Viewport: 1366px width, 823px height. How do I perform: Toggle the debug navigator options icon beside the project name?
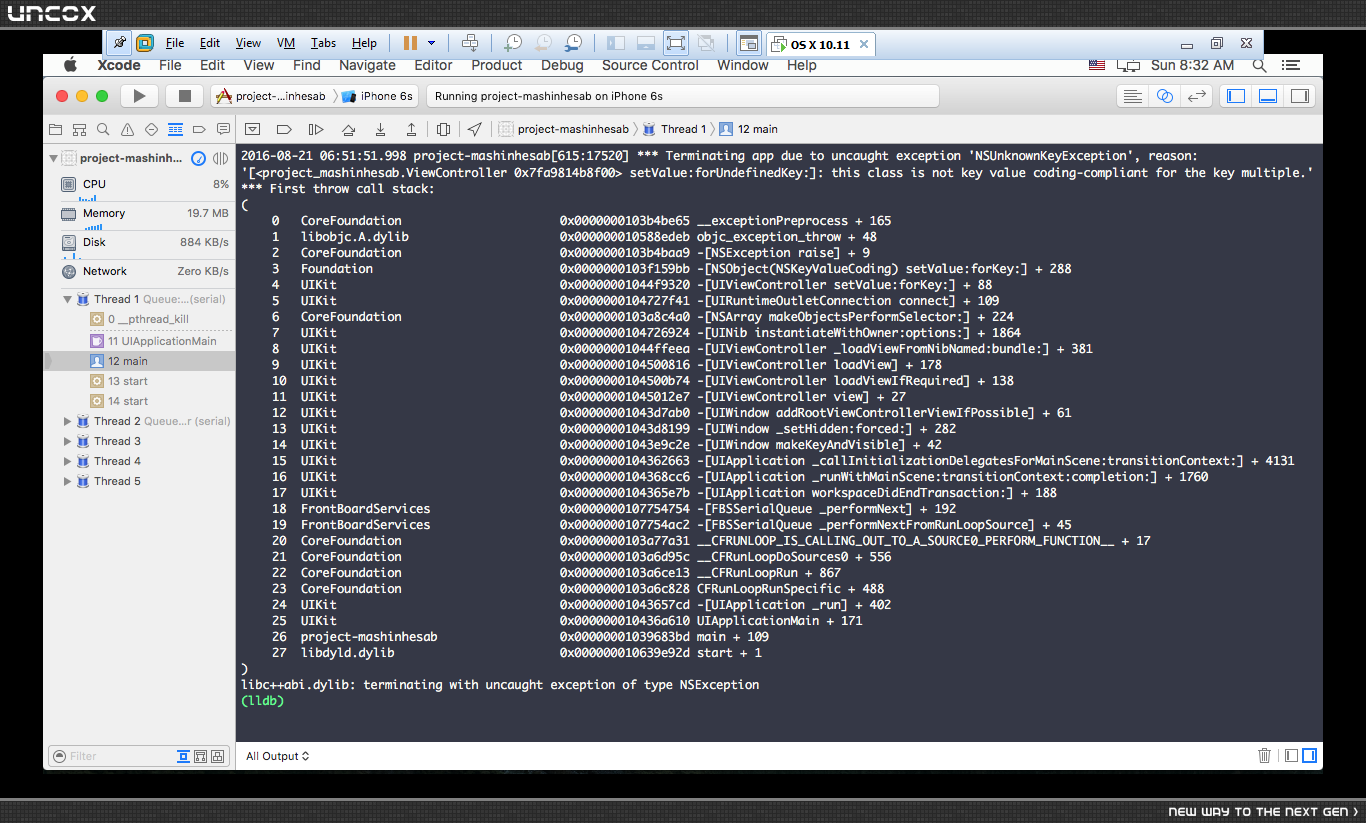pos(199,158)
